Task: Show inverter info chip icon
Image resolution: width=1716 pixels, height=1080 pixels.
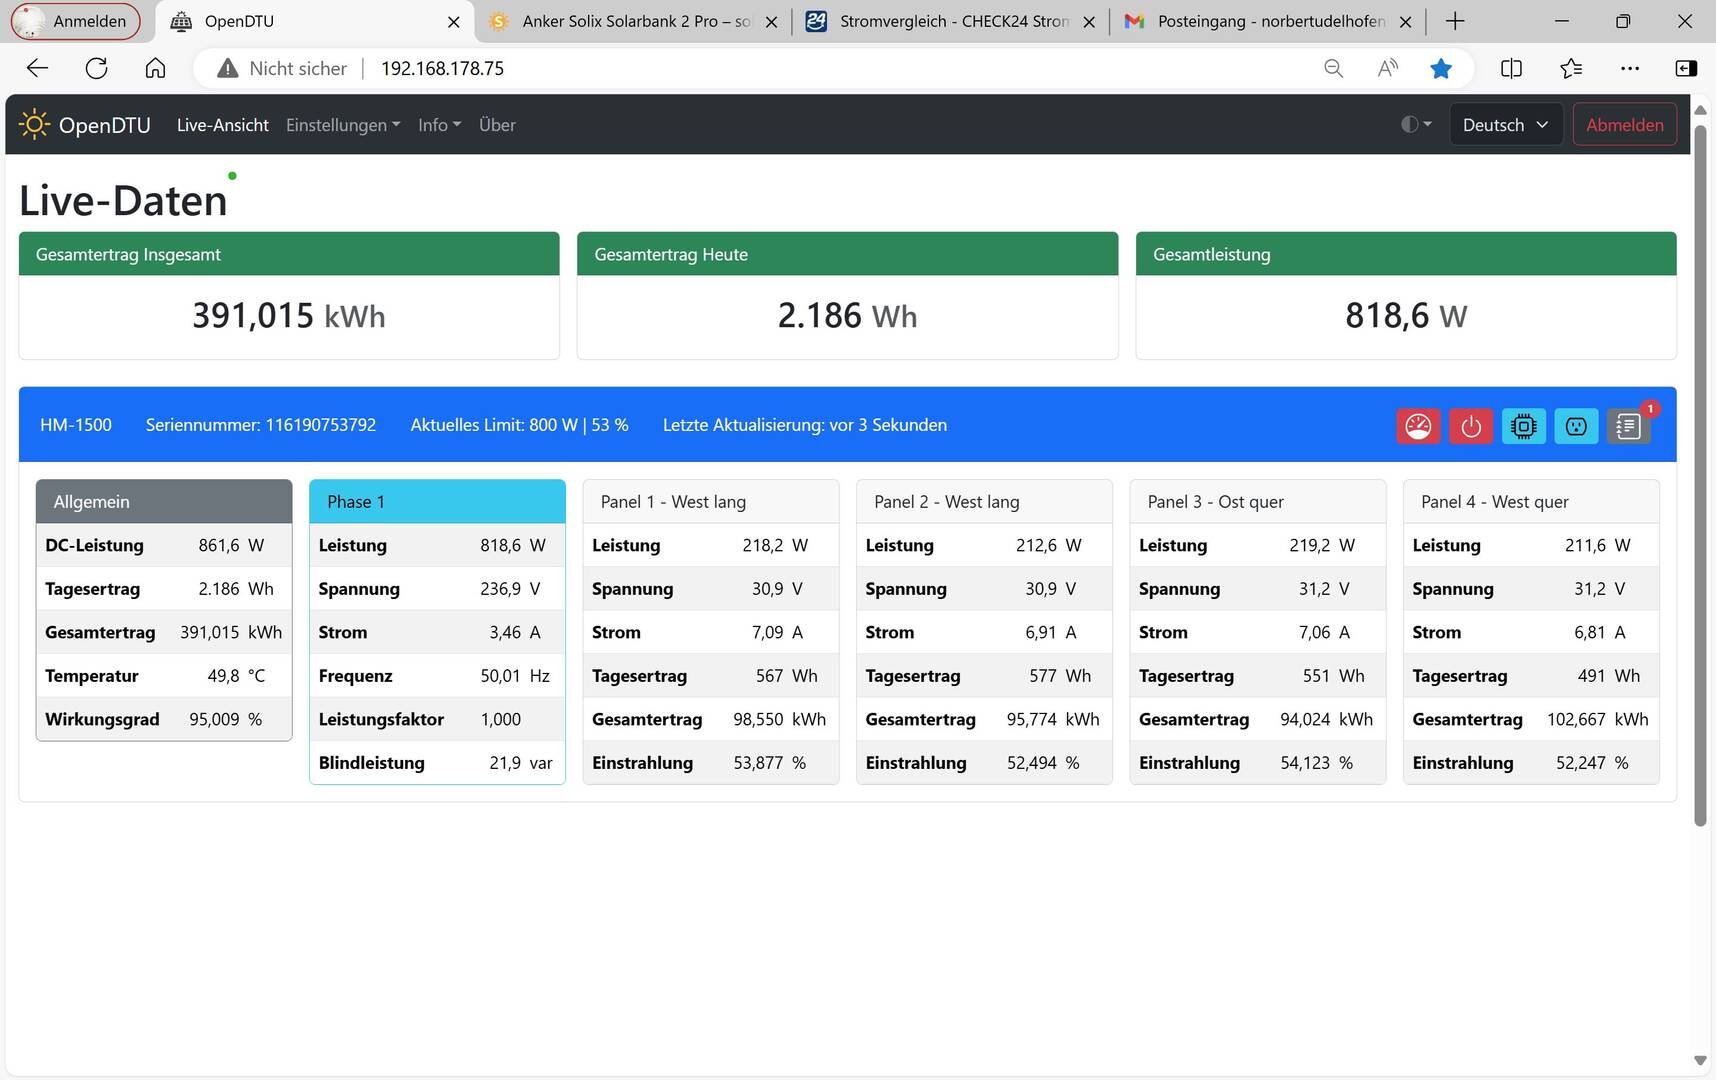Action: tap(1523, 426)
